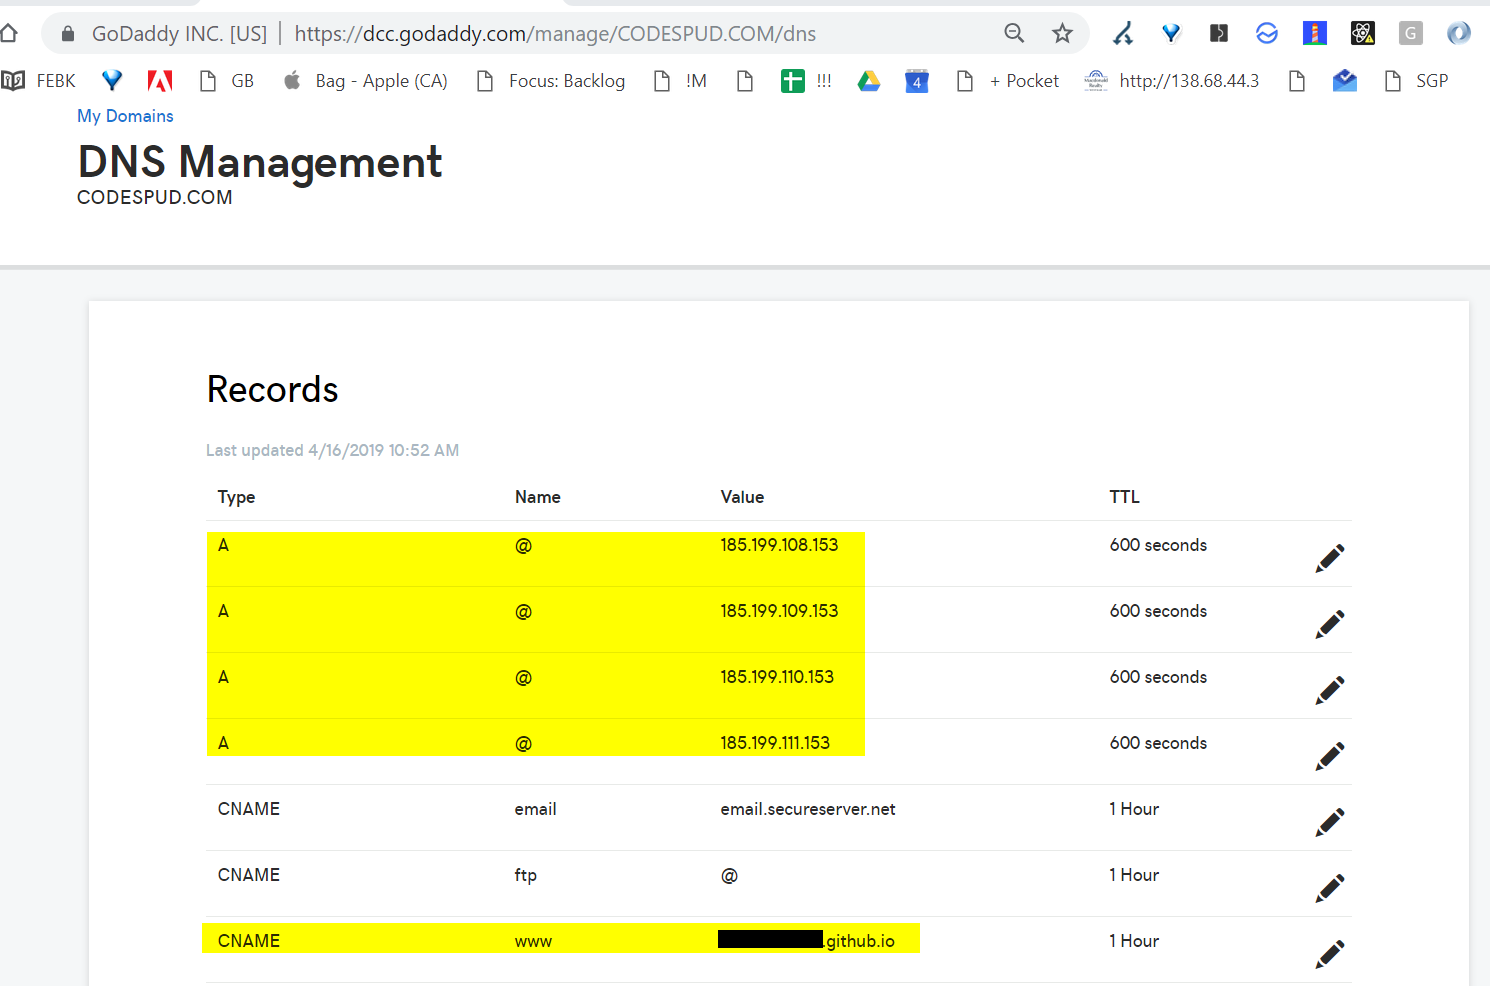Open the blue envelope mail bookmark
This screenshot has width=1490, height=986.
pyautogui.click(x=1345, y=81)
